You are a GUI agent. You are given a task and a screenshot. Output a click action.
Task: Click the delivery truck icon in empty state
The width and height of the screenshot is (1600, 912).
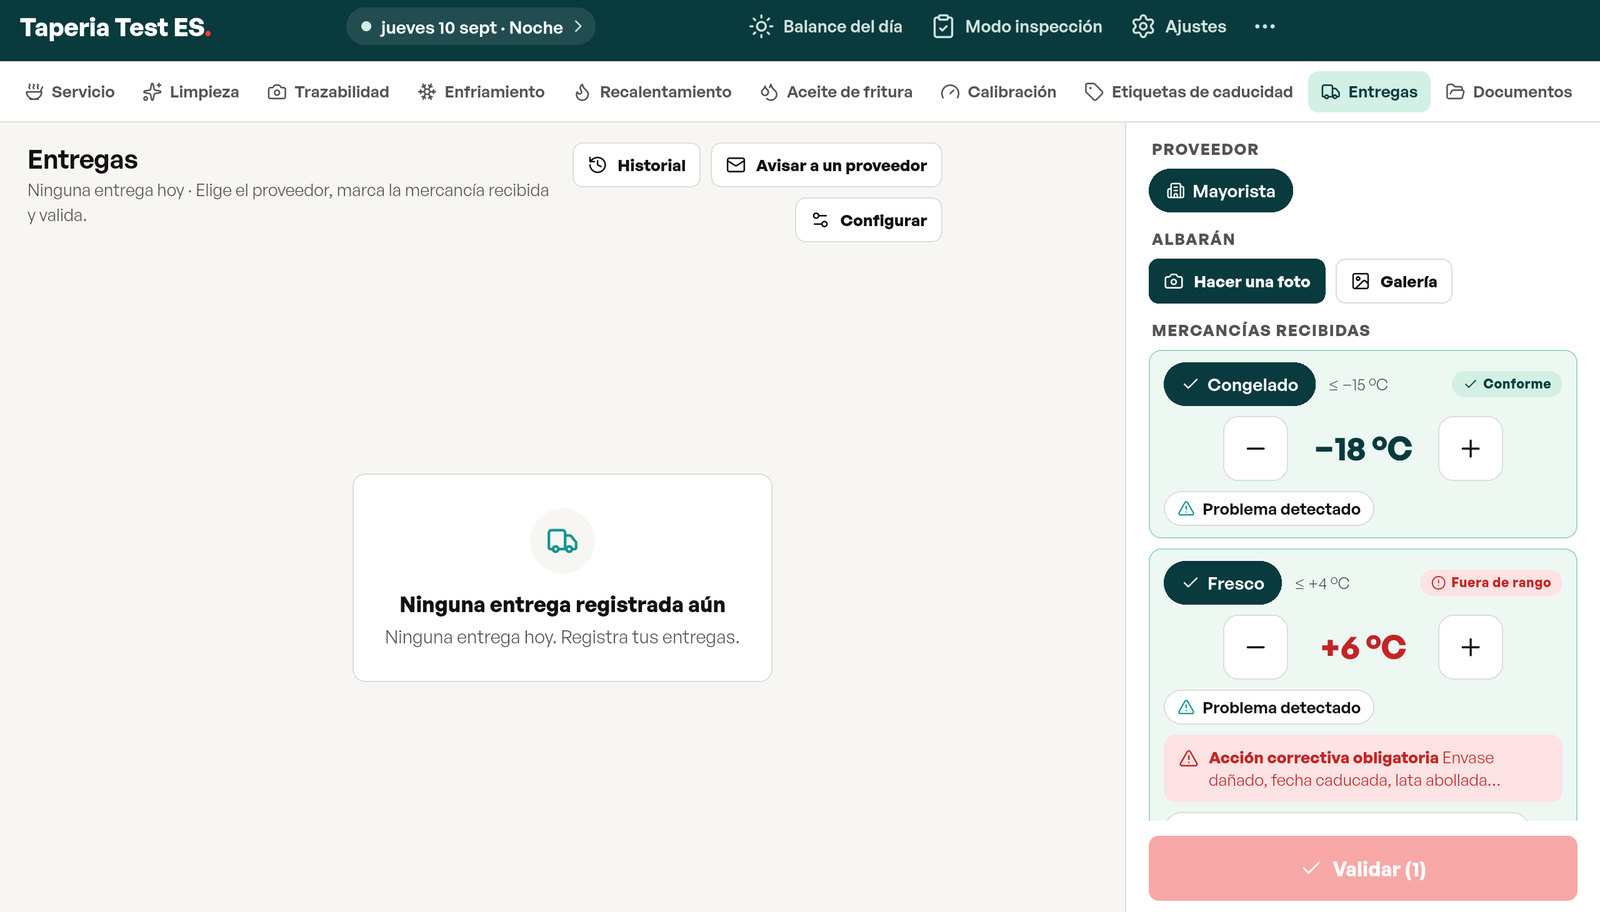(x=562, y=541)
